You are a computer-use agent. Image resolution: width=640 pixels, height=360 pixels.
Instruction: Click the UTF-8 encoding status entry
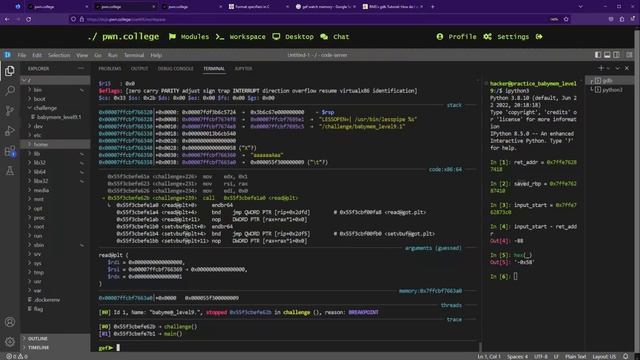pos(541,356)
